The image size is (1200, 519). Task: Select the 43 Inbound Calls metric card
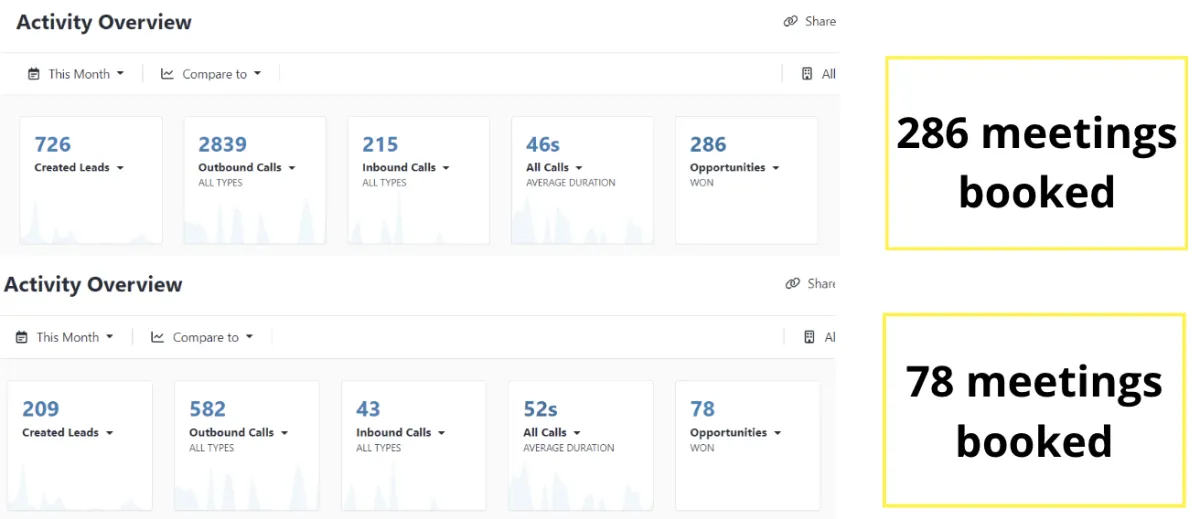click(x=413, y=445)
